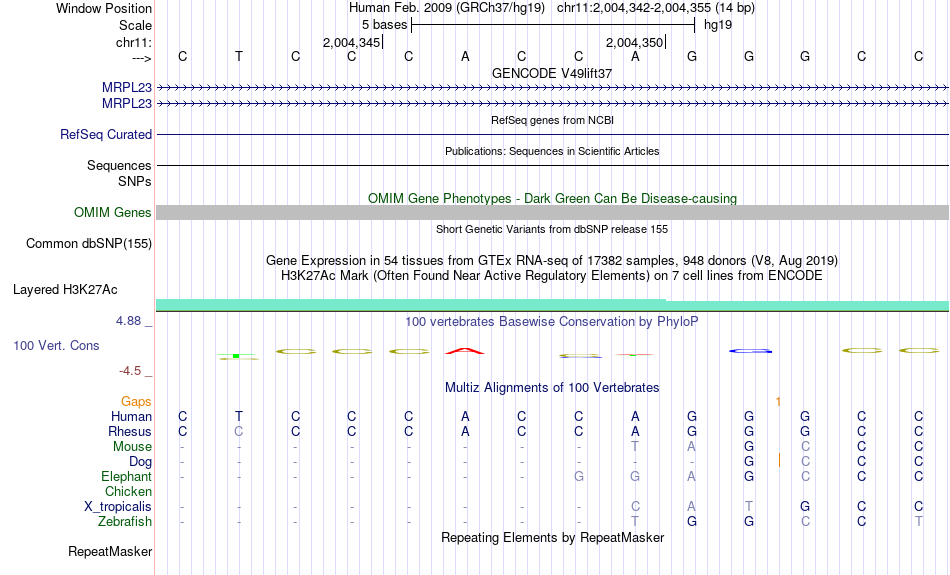The height and width of the screenshot is (575, 950).
Task: Click the orange insertion bar in Dog row
Action: [x=779, y=461]
